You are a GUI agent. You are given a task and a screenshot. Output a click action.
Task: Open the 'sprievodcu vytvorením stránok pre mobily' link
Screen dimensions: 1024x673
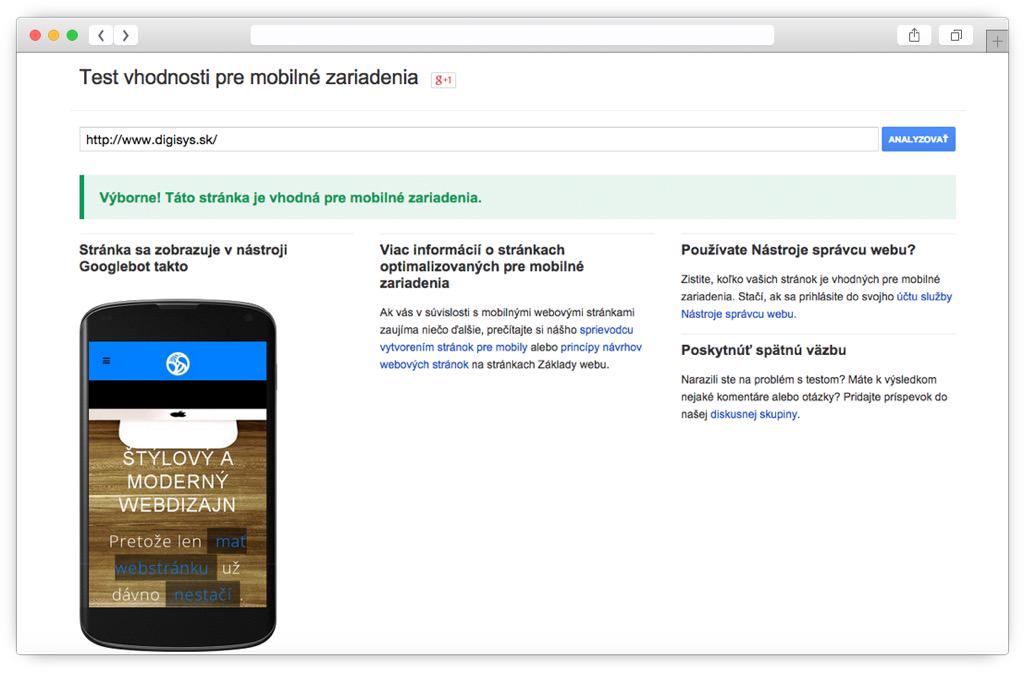coord(506,338)
